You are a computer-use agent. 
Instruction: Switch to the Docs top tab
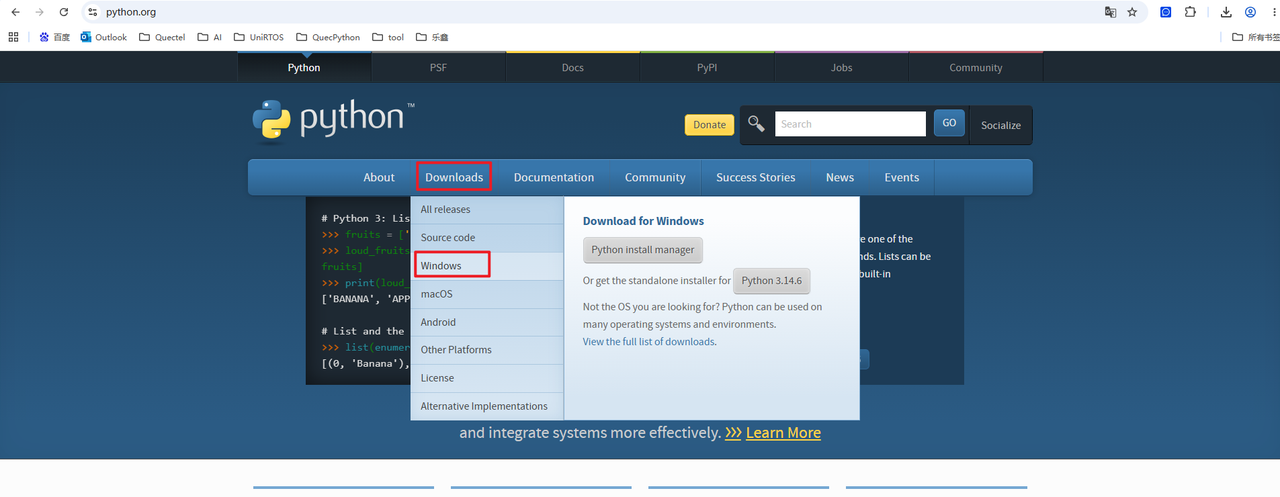[572, 68]
